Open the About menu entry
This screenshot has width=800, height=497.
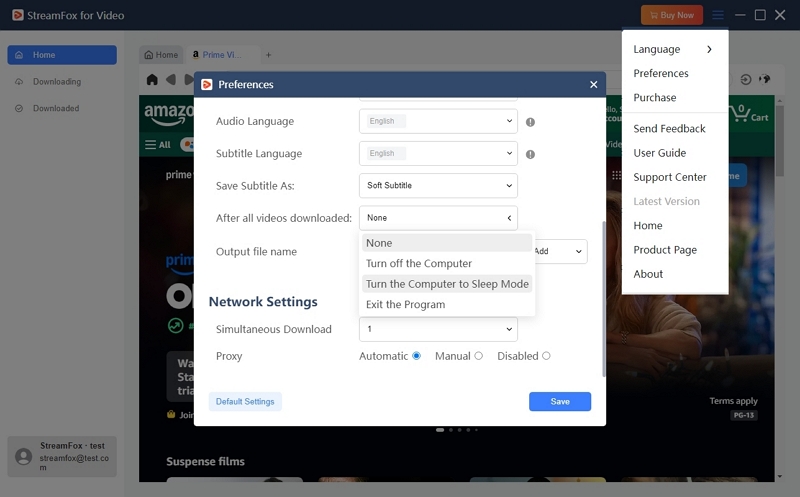674,274
